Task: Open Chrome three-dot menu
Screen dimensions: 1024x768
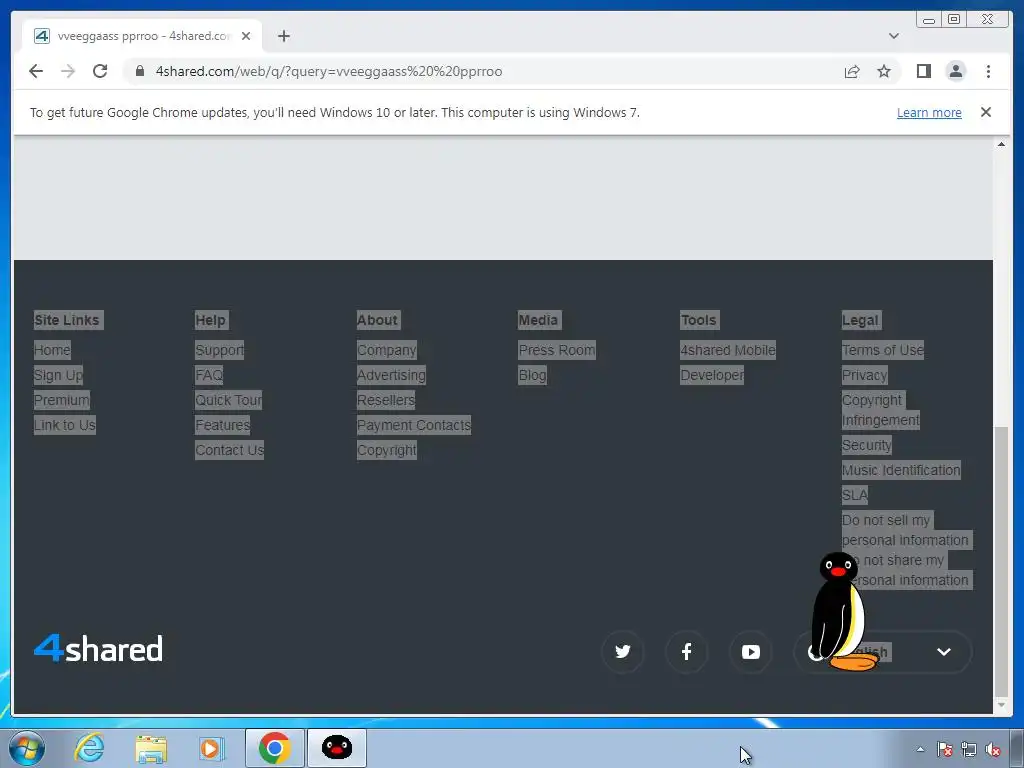Action: point(988,71)
